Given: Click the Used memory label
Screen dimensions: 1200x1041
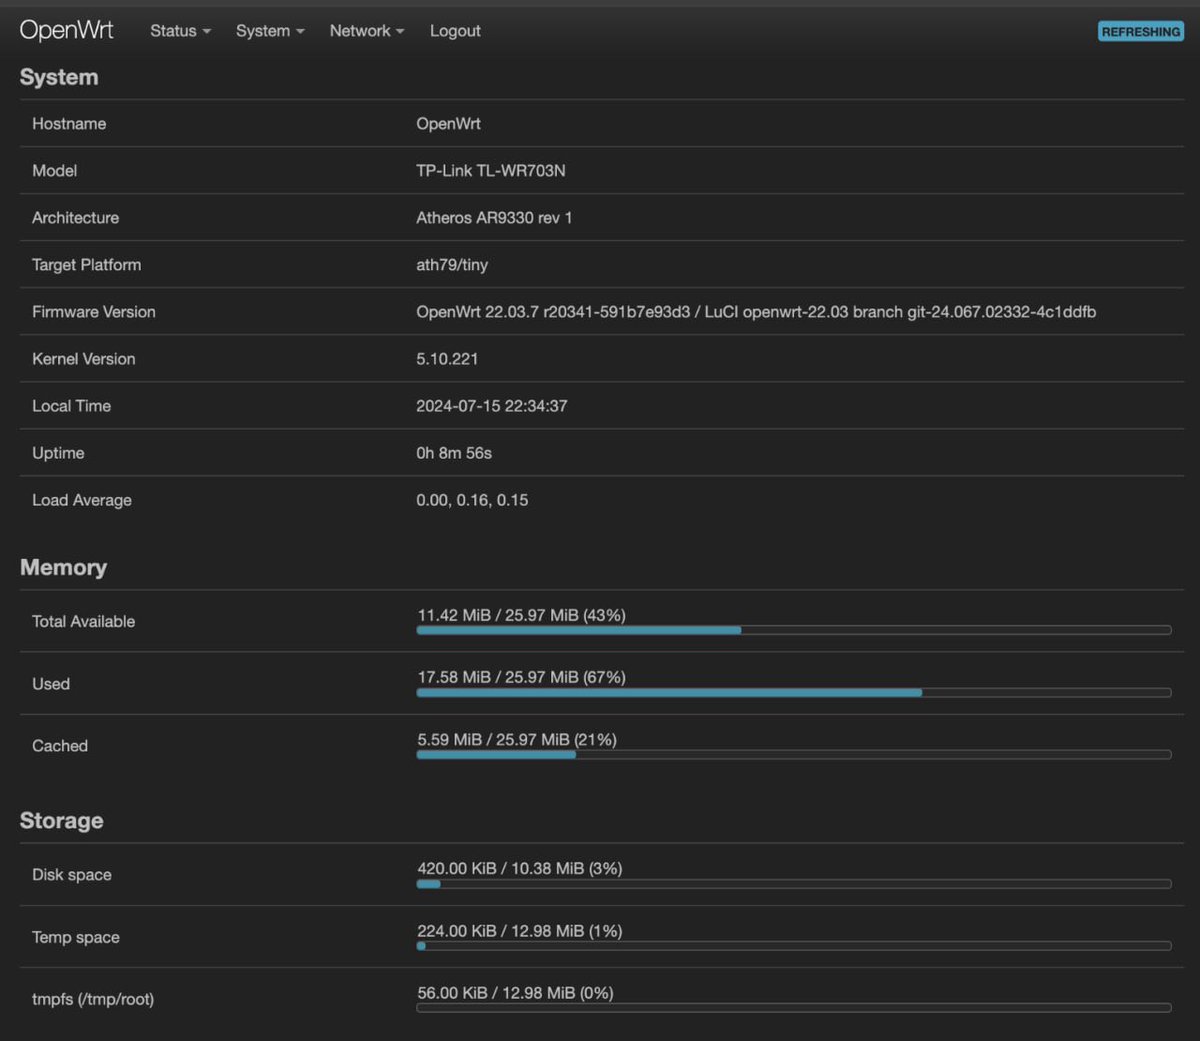Looking at the screenshot, I should coord(51,684).
